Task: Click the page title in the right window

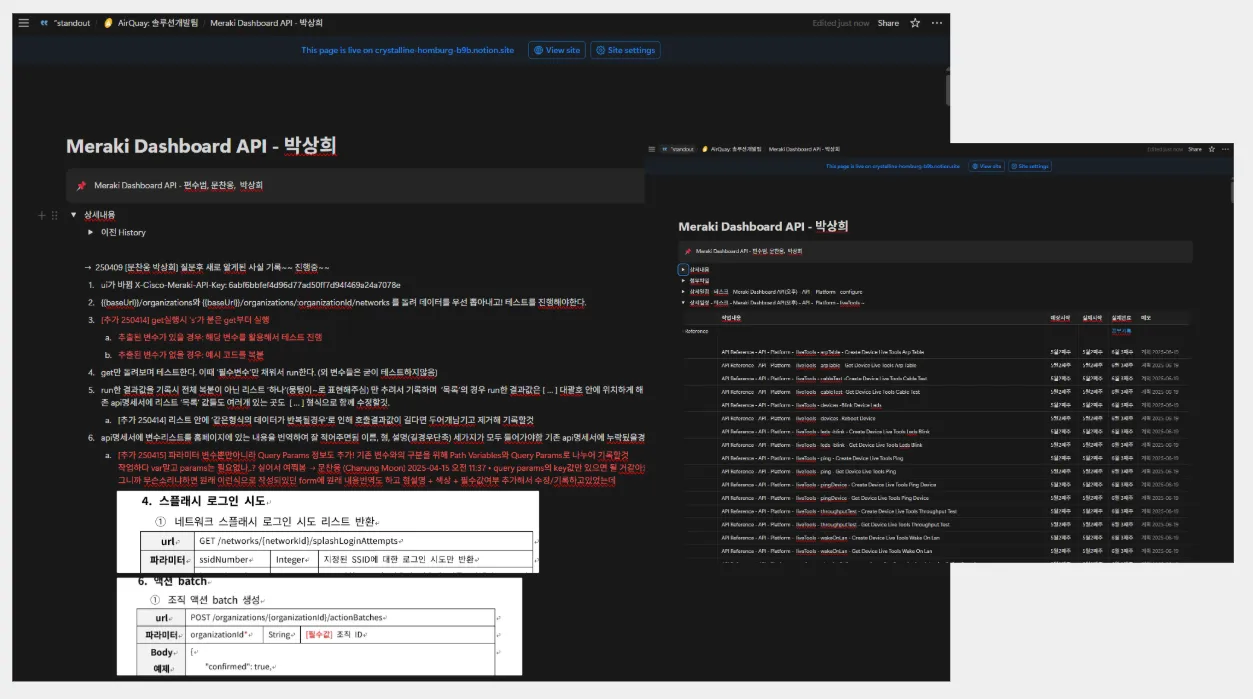Action: click(763, 227)
